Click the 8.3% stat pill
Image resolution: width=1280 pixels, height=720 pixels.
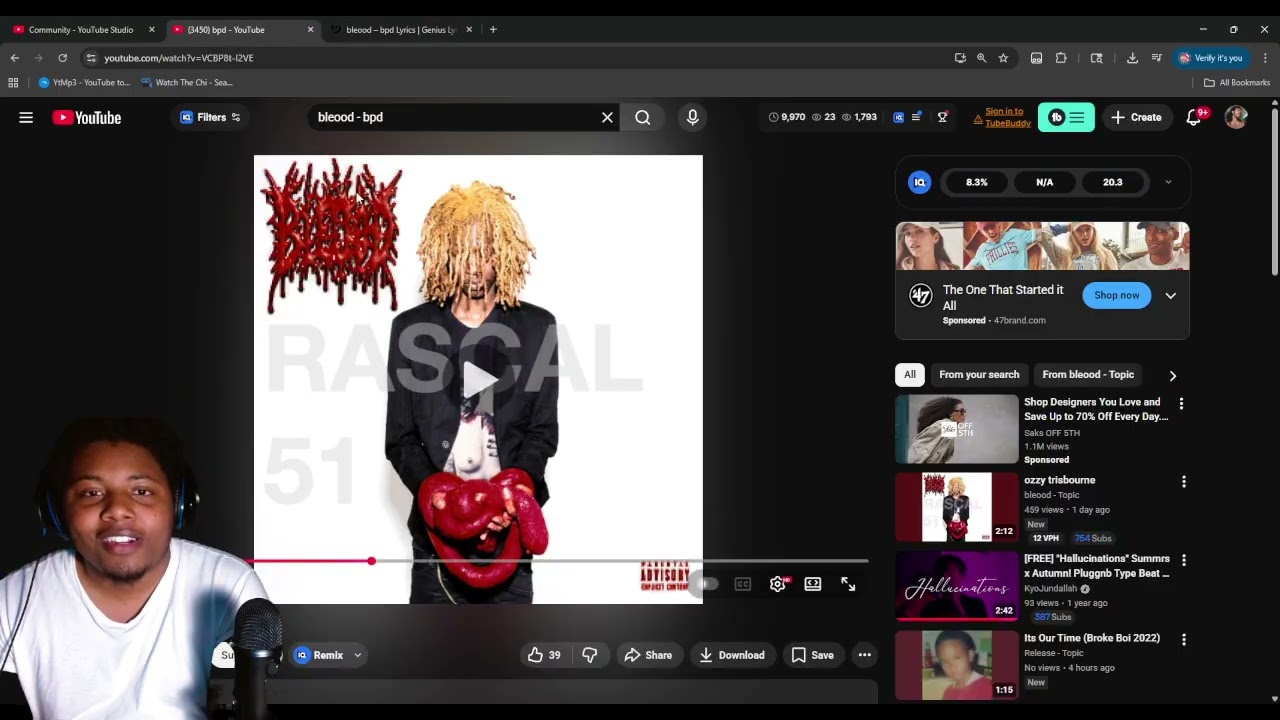point(976,182)
